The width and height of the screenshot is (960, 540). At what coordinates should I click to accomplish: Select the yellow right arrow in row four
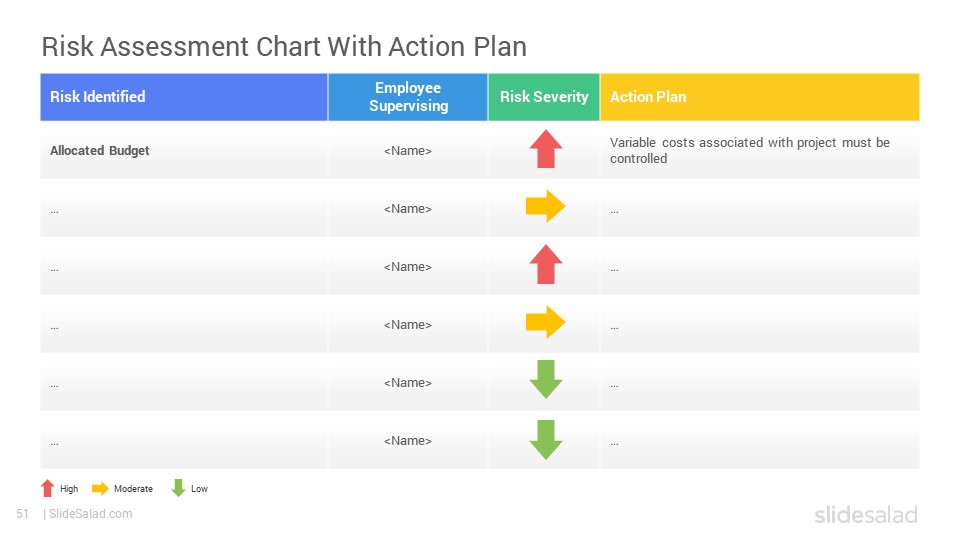pos(546,322)
